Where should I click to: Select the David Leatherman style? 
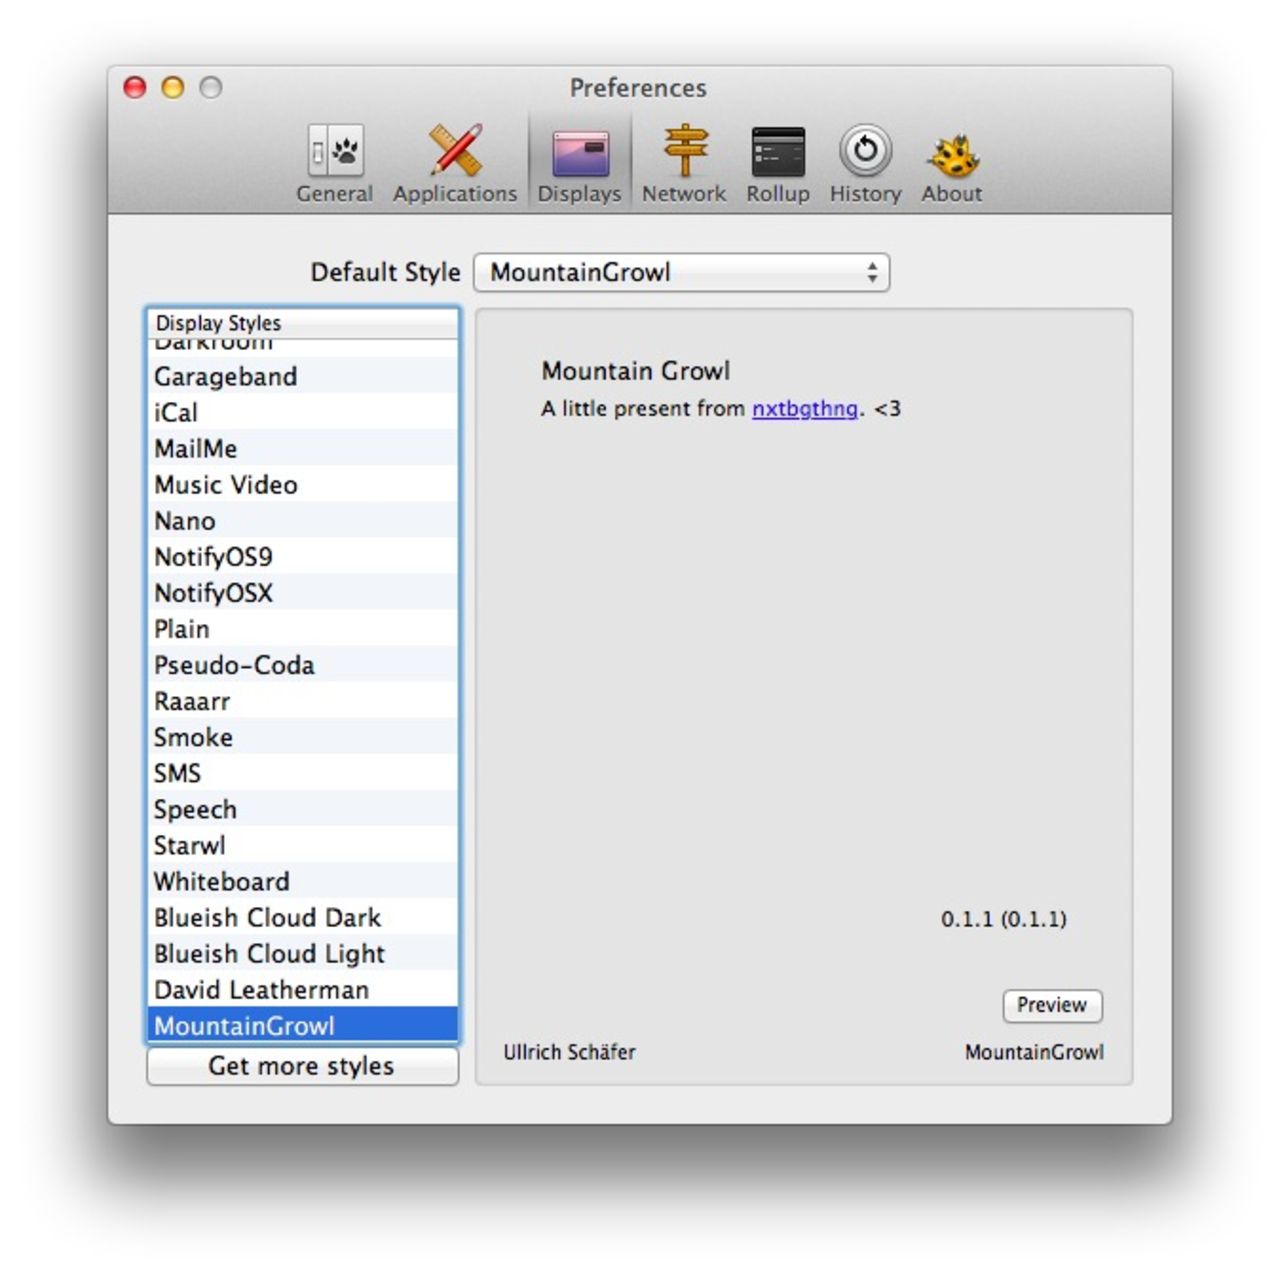coord(260,989)
